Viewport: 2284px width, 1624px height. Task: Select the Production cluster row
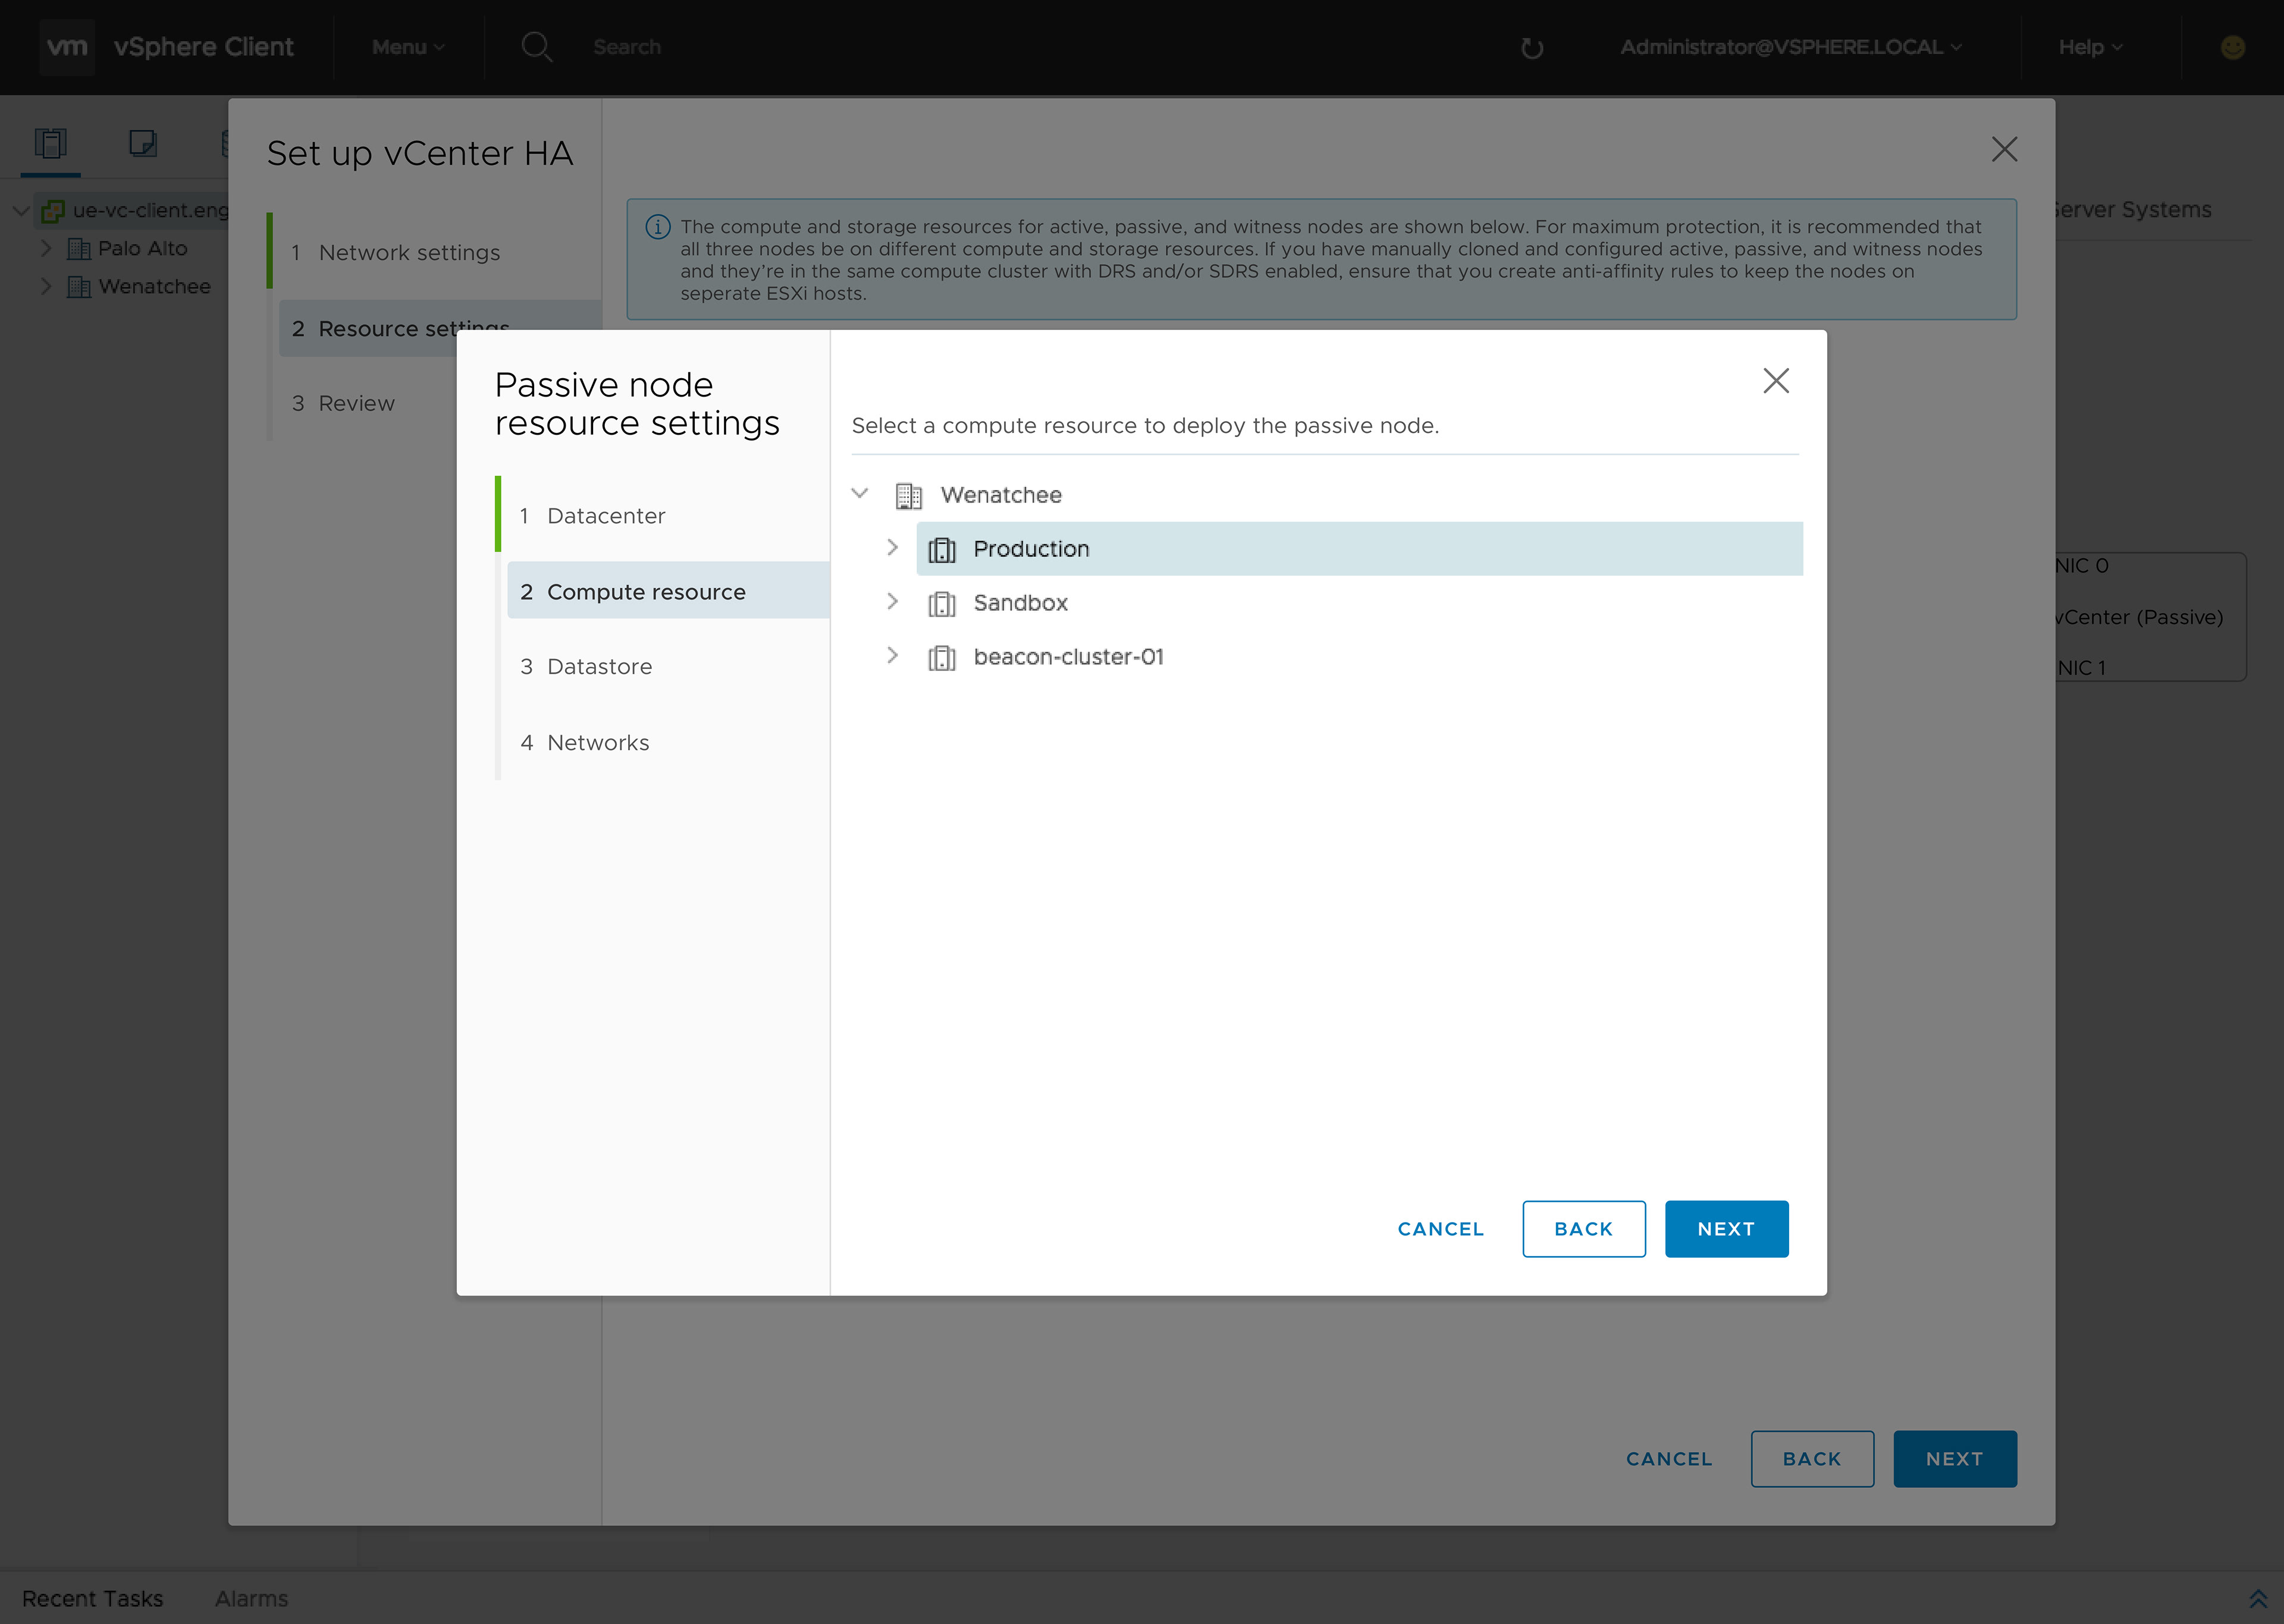[1359, 549]
